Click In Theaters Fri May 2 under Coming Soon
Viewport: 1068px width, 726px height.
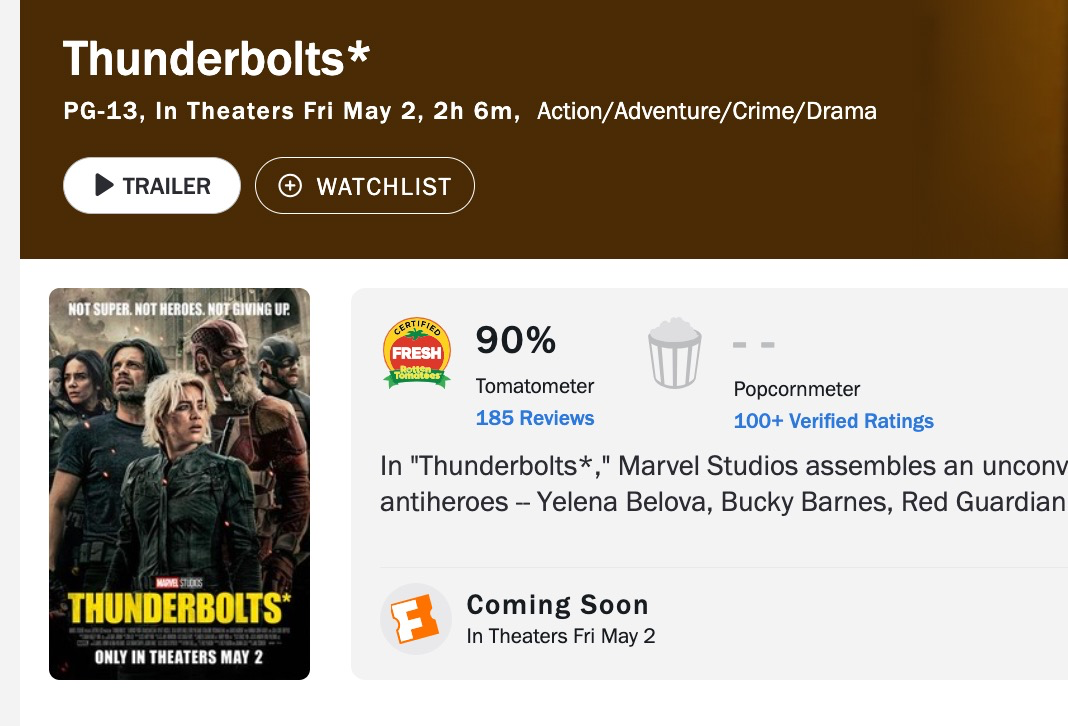(x=561, y=636)
